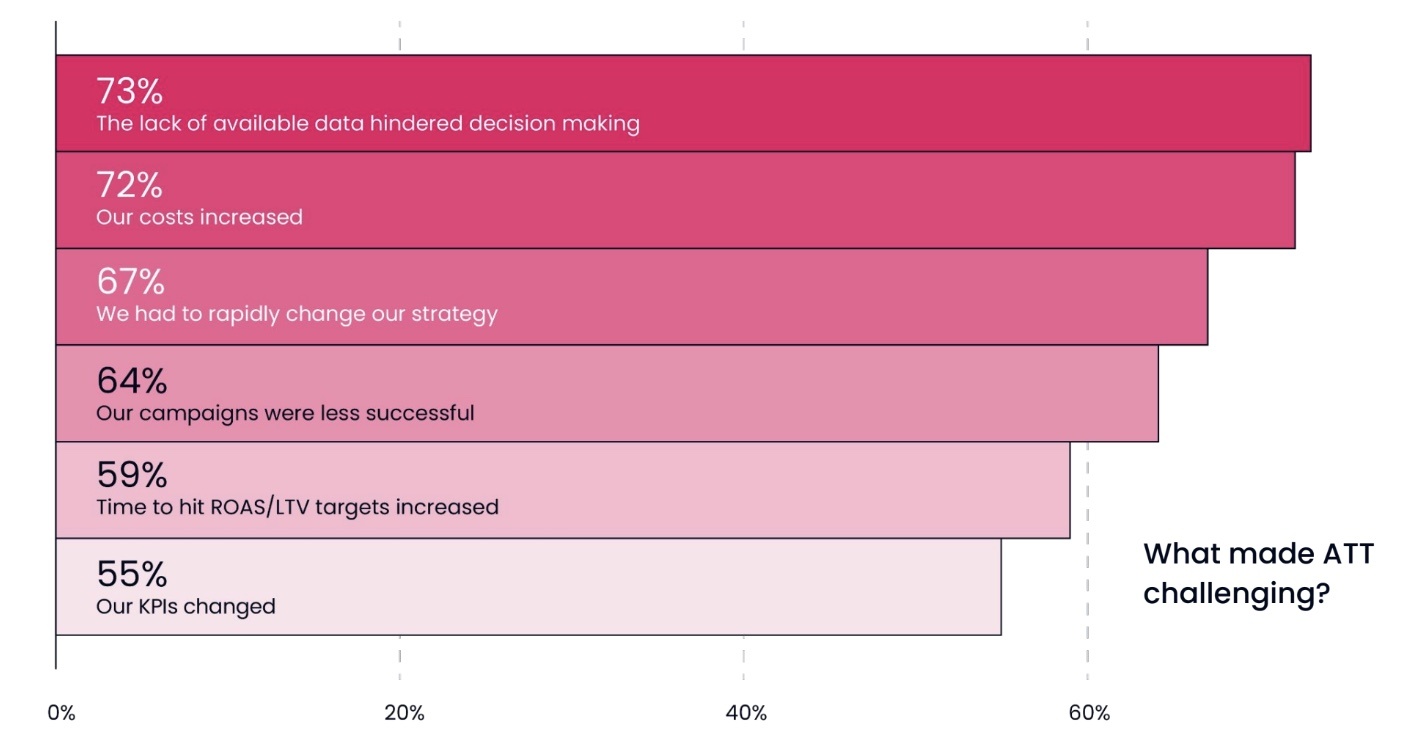Click the '59%' value text
The height and width of the screenshot is (754, 1424).
131,474
